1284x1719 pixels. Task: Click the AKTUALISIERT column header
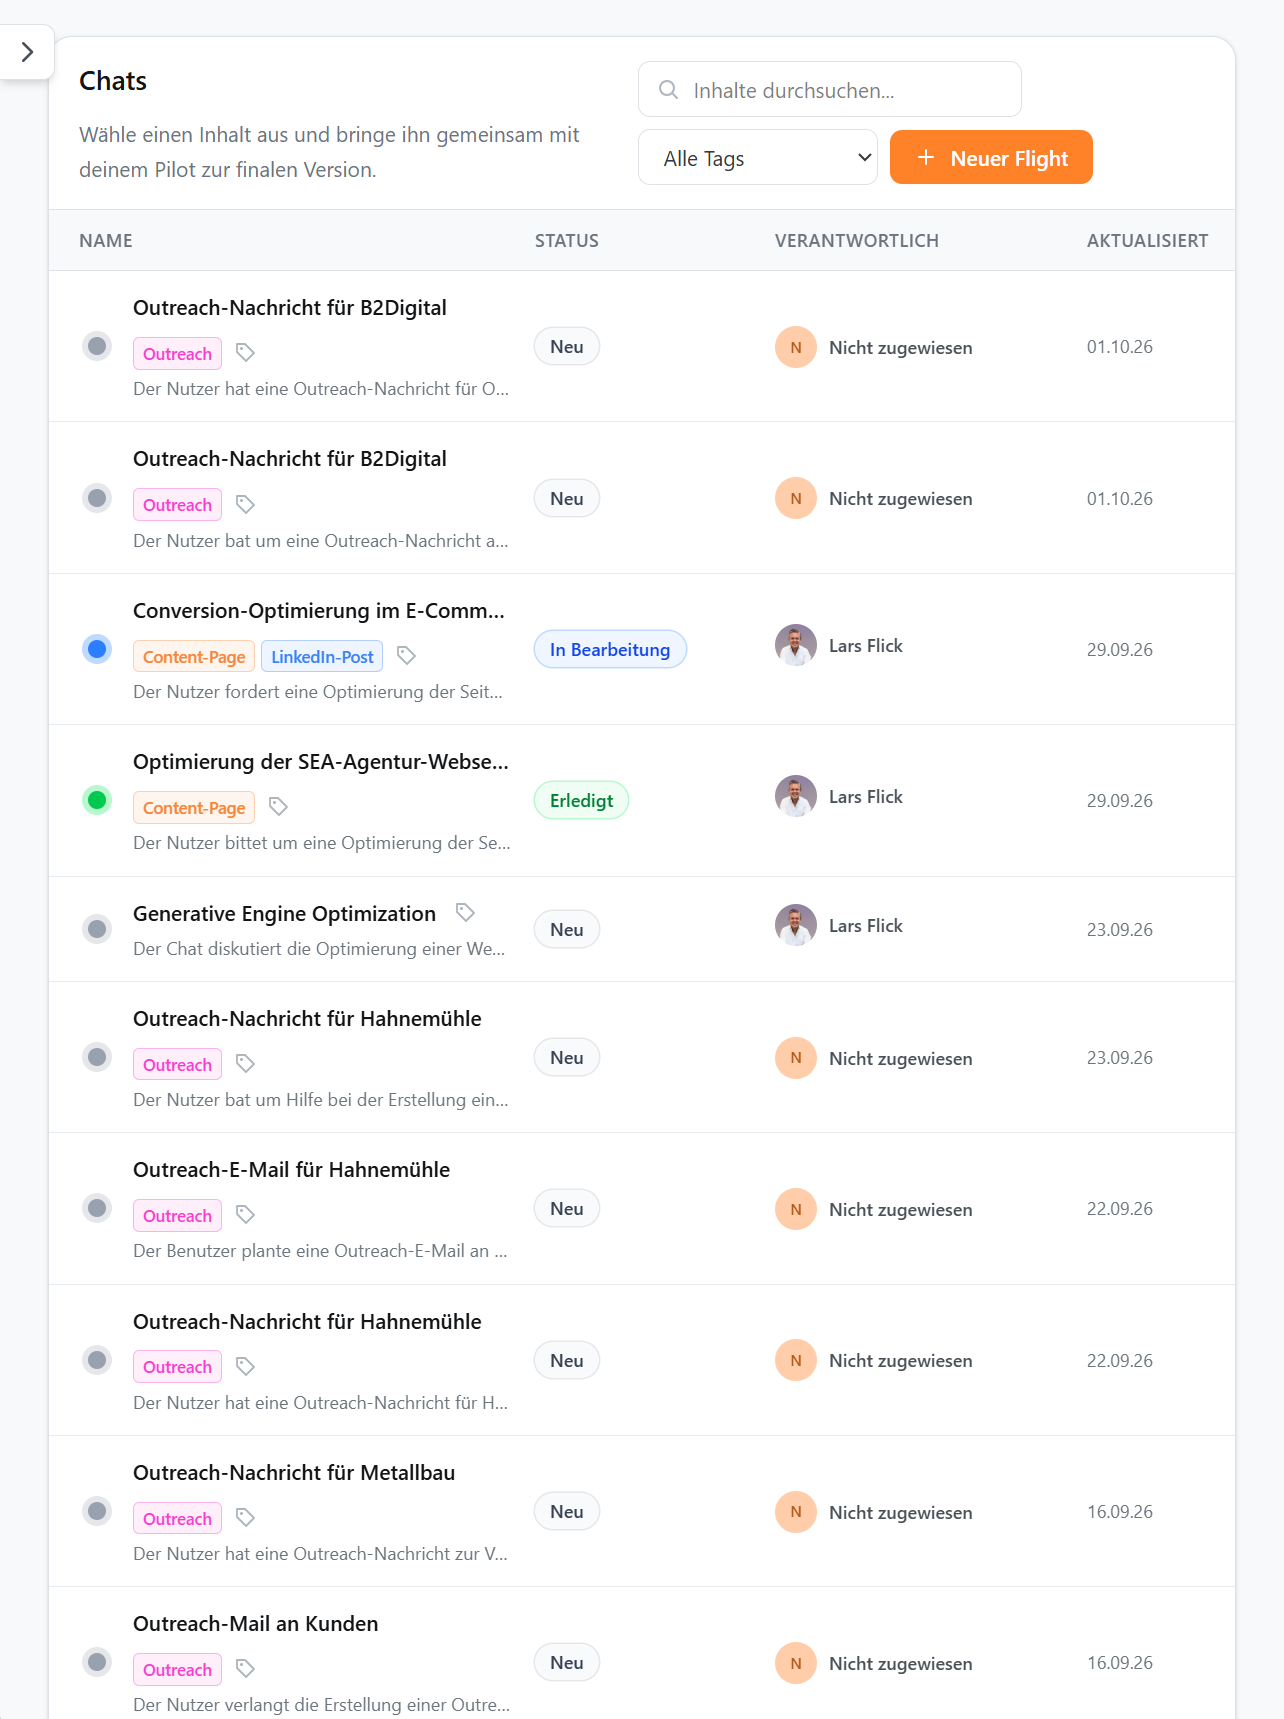click(x=1148, y=241)
